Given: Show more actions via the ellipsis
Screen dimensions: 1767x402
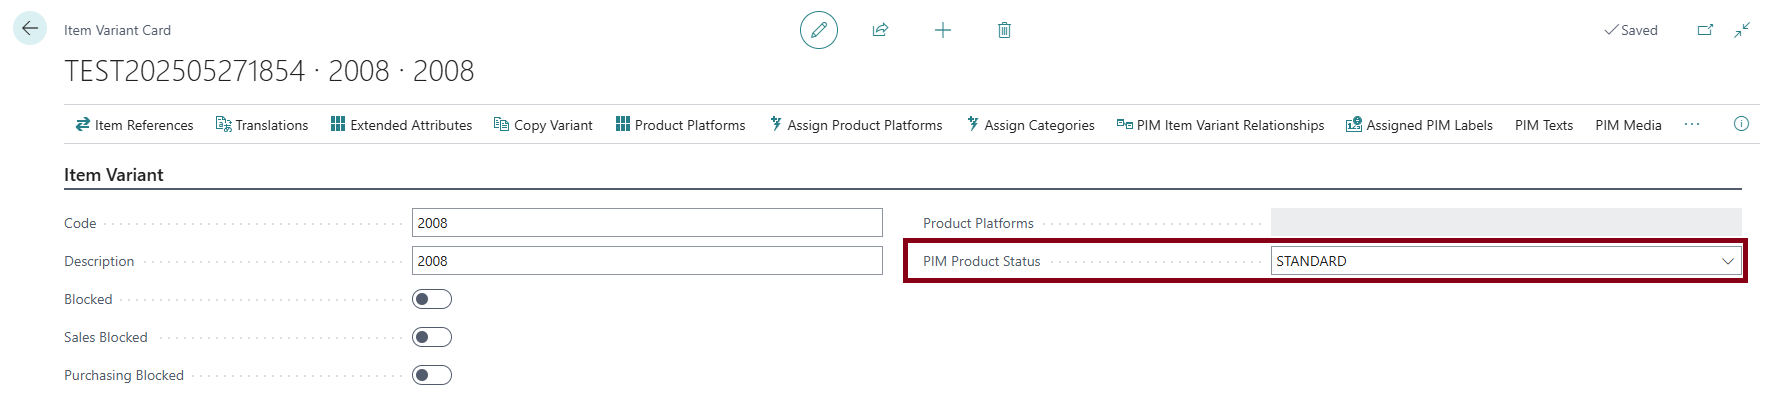Looking at the screenshot, I should coord(1692,124).
